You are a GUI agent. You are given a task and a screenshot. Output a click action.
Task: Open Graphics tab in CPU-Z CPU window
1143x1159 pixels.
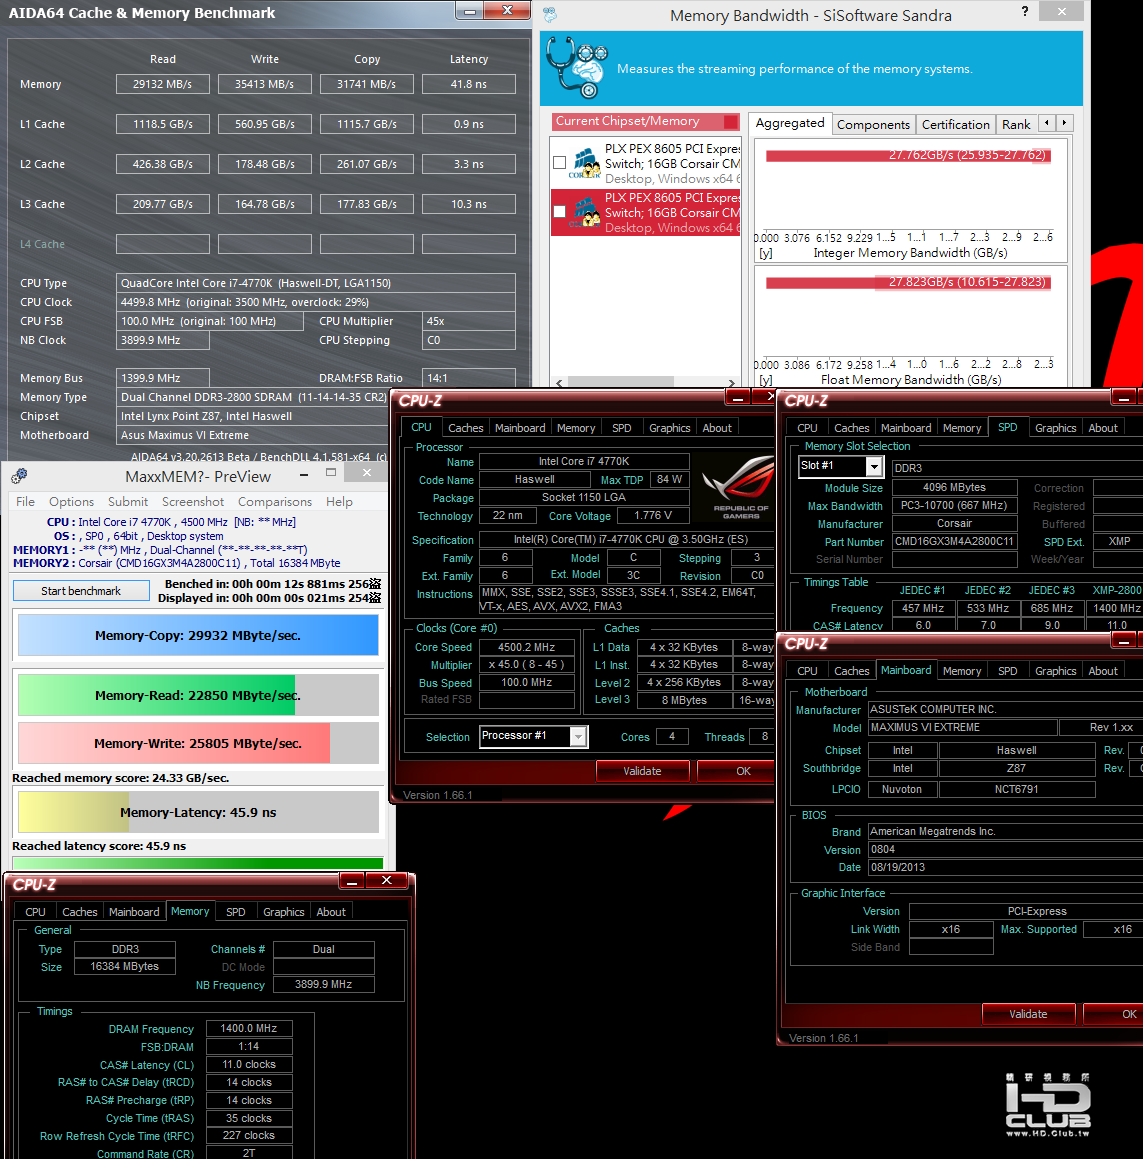669,428
